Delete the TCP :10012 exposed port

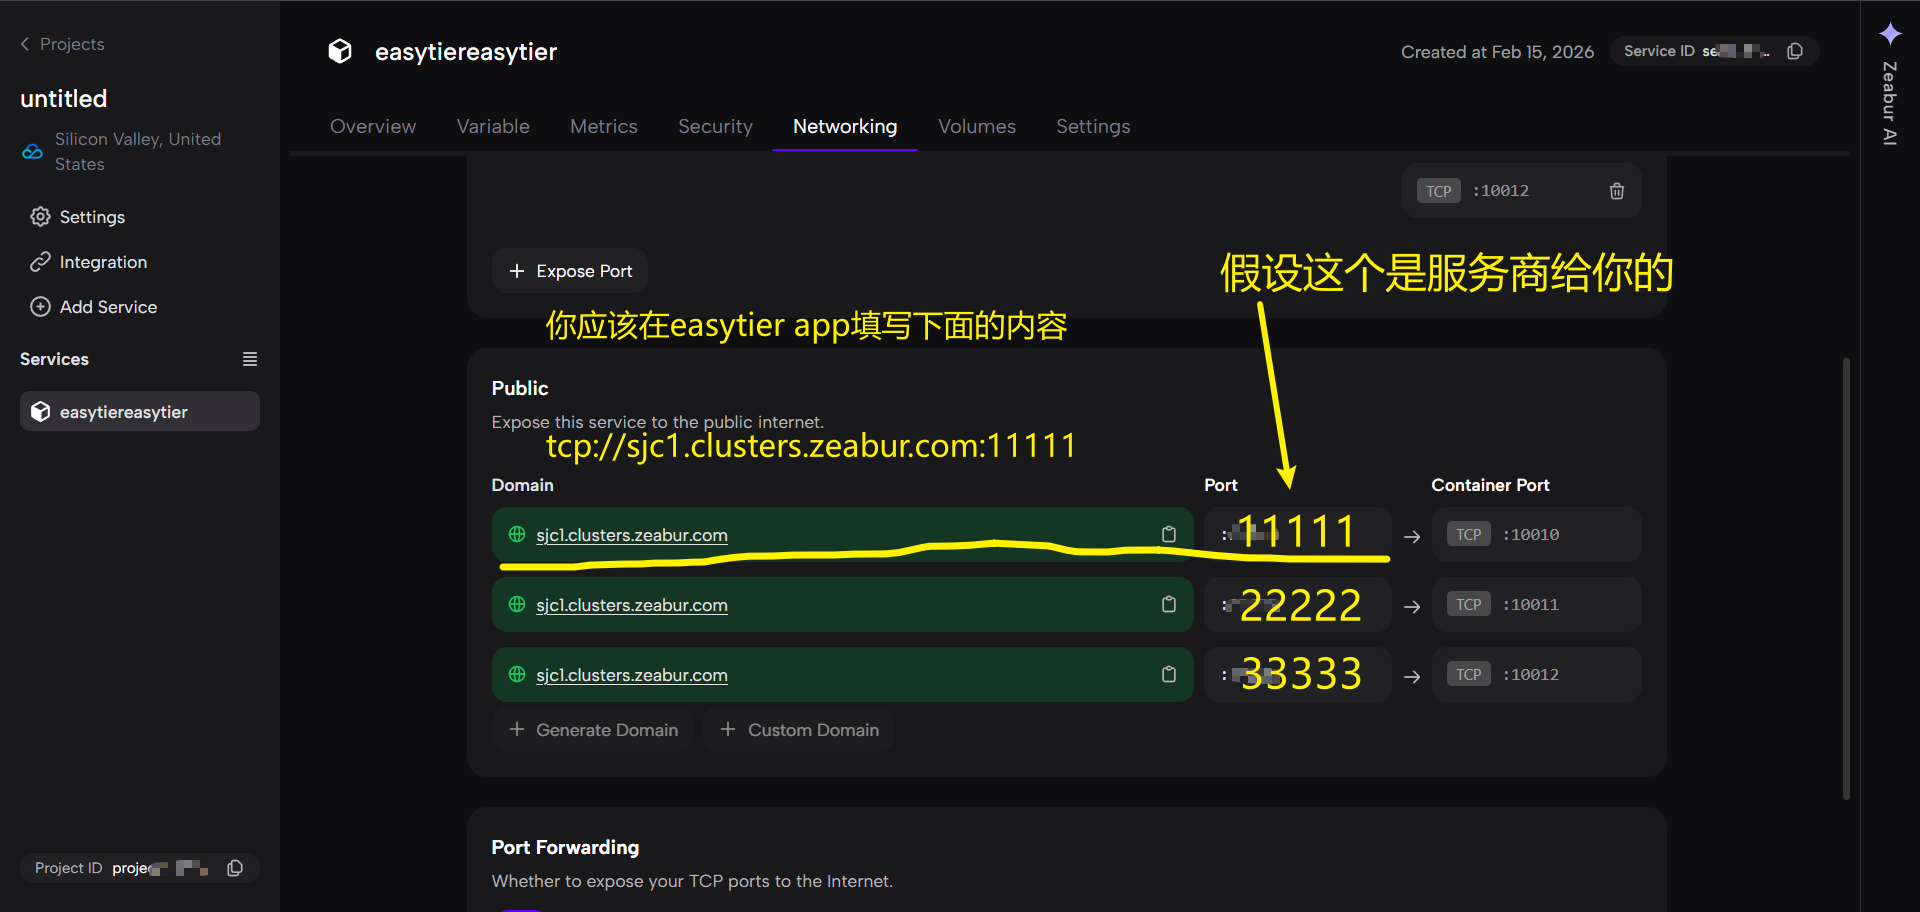coord(1617,191)
